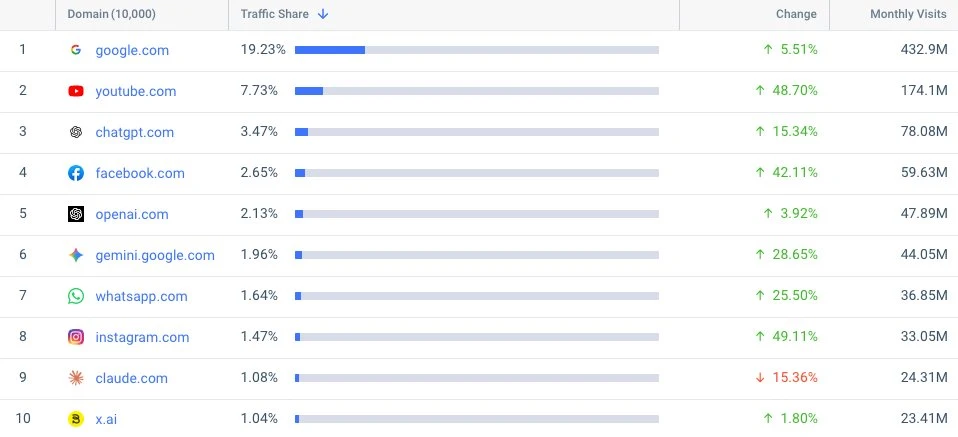Viewport: 958px width, 437px height.
Task: Open the gemini.google.com link
Action: [x=155, y=255]
